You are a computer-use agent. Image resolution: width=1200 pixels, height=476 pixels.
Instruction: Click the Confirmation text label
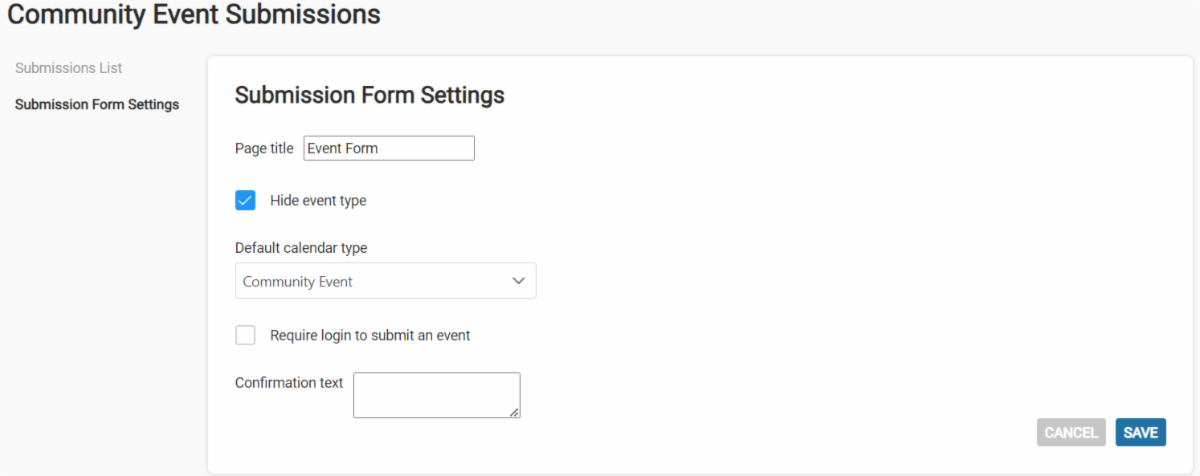[x=289, y=382]
